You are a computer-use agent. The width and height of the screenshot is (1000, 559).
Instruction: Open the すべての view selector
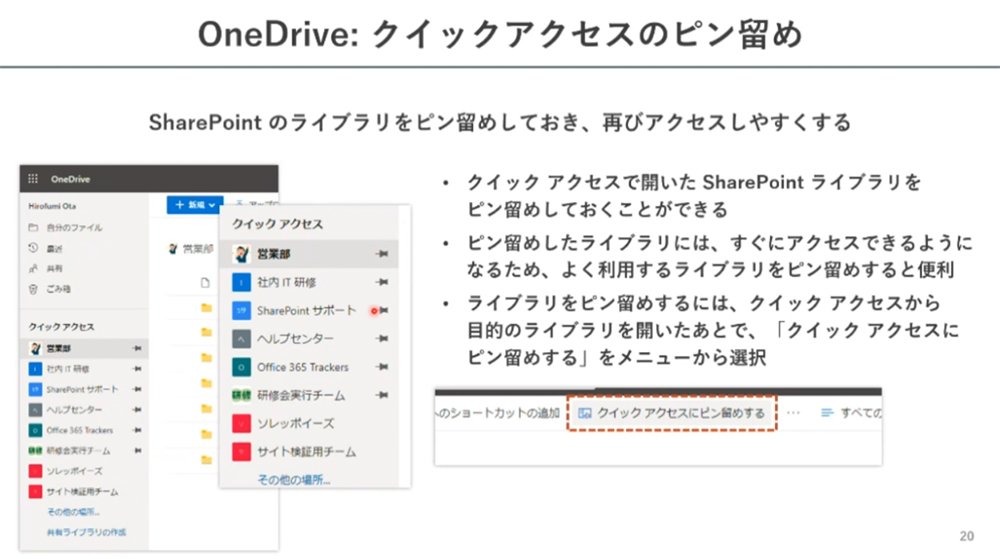coord(851,413)
